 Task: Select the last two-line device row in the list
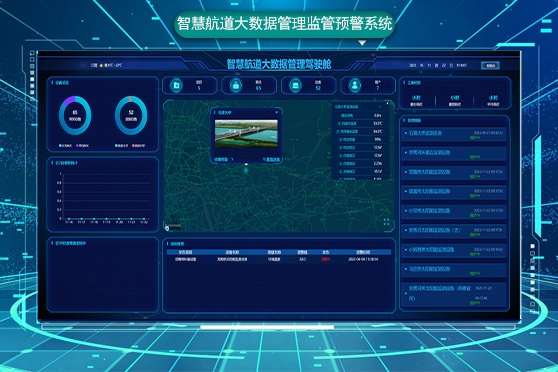click(x=454, y=294)
